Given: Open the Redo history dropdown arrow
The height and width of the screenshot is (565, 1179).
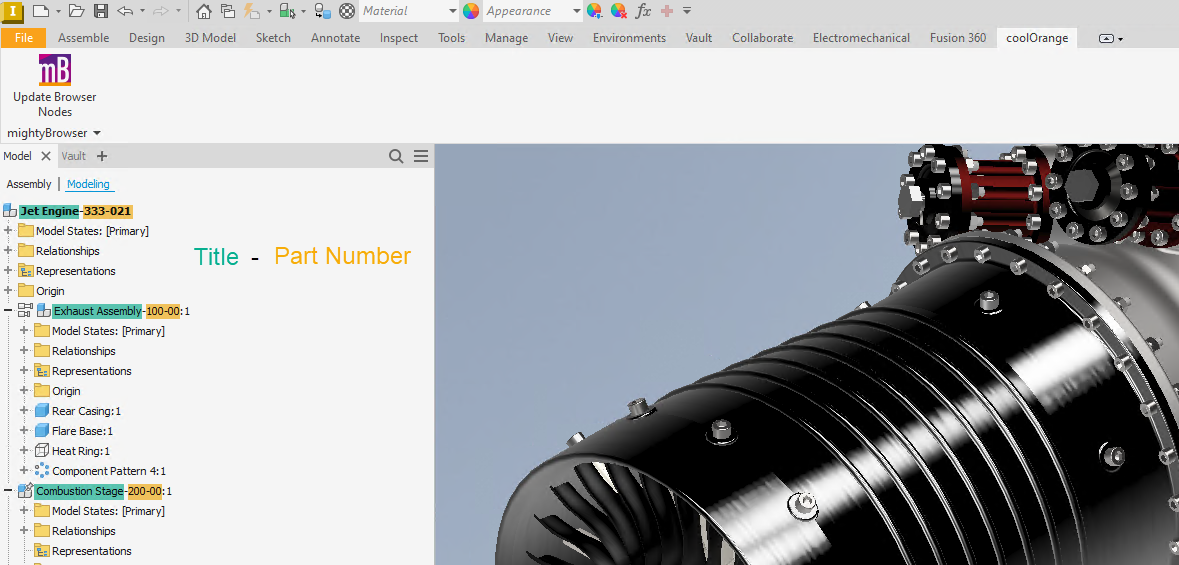Looking at the screenshot, I should point(177,11).
